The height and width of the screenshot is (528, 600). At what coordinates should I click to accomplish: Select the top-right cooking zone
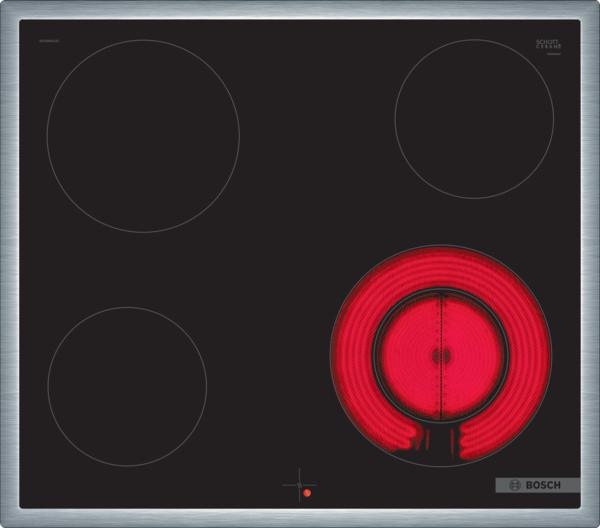(x=473, y=118)
